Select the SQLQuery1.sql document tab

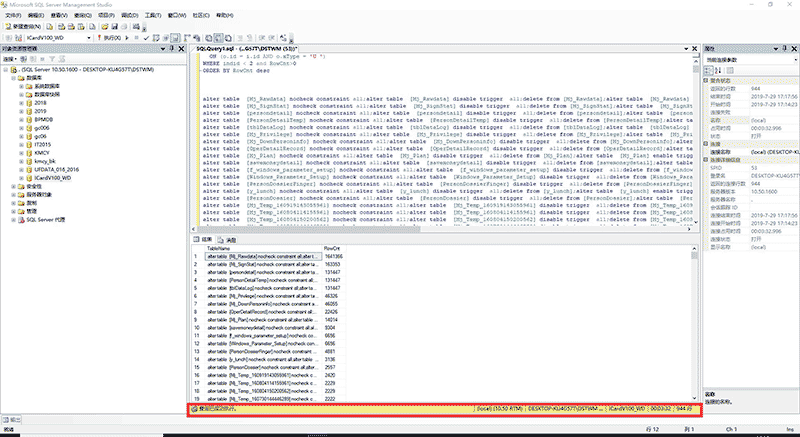click(247, 49)
